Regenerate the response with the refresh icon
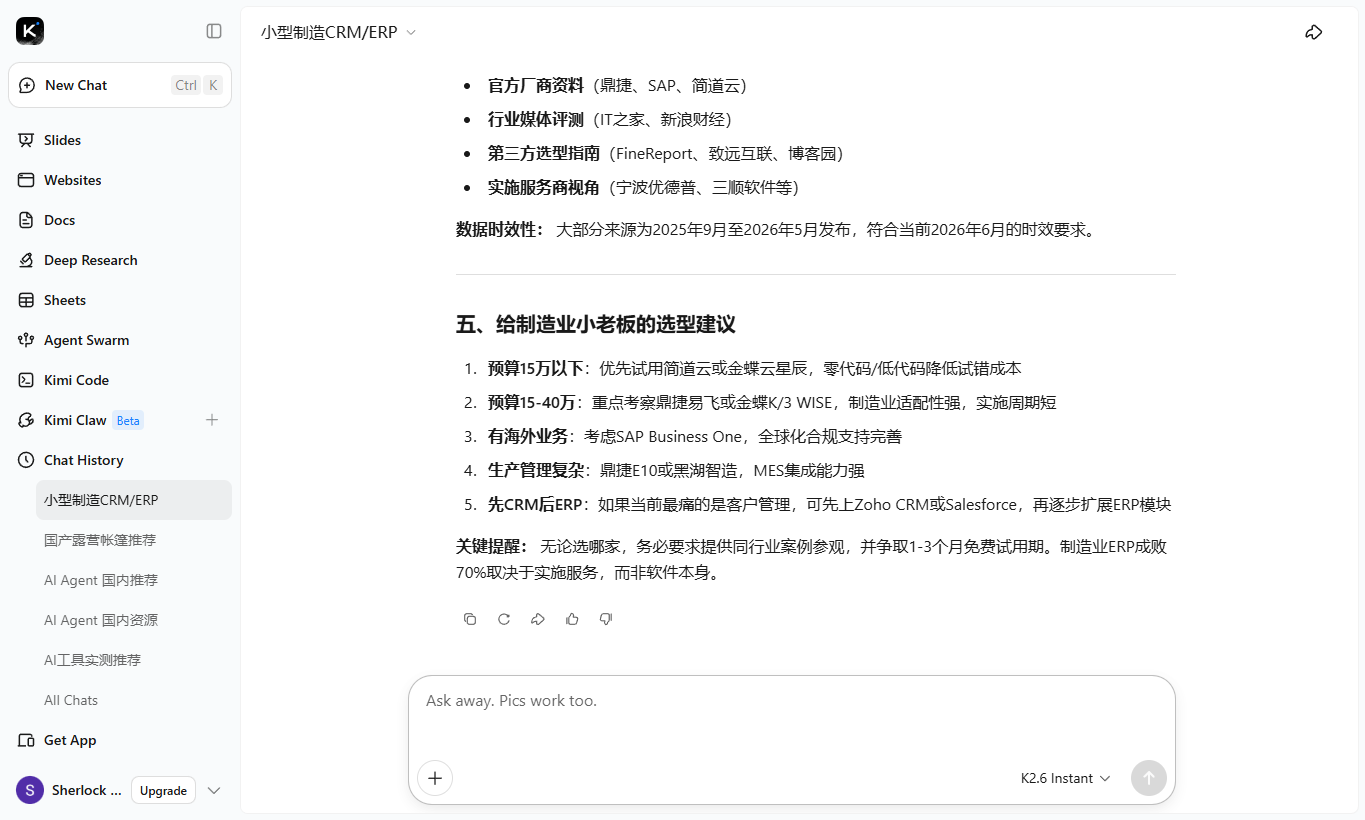Image resolution: width=1365 pixels, height=820 pixels. (x=504, y=619)
